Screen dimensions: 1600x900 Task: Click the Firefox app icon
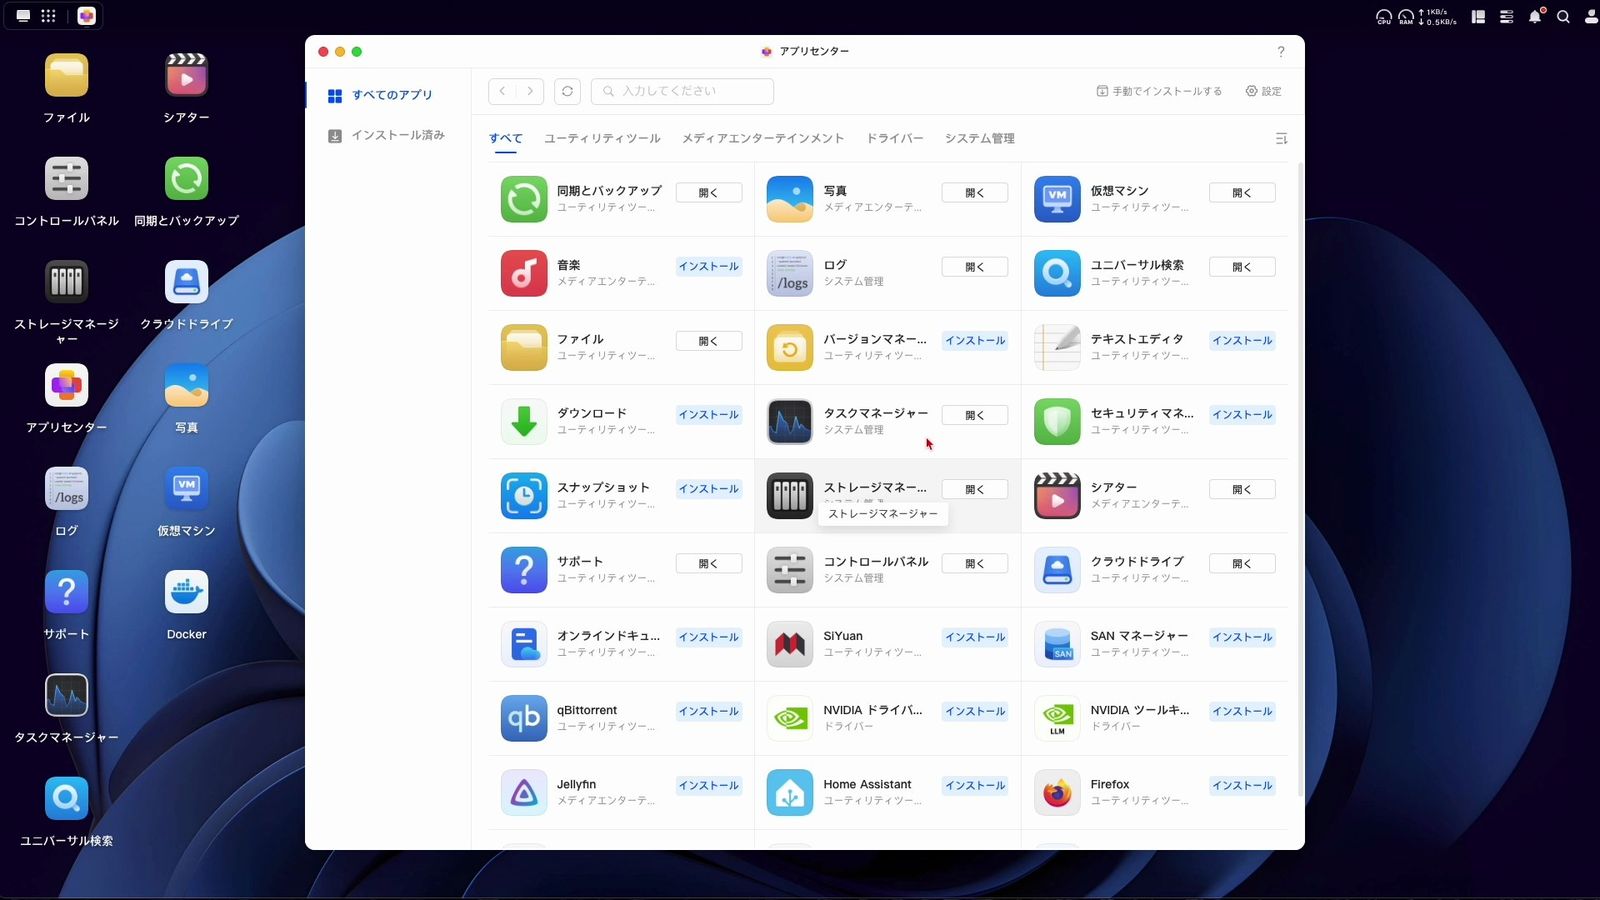pyautogui.click(x=1057, y=793)
